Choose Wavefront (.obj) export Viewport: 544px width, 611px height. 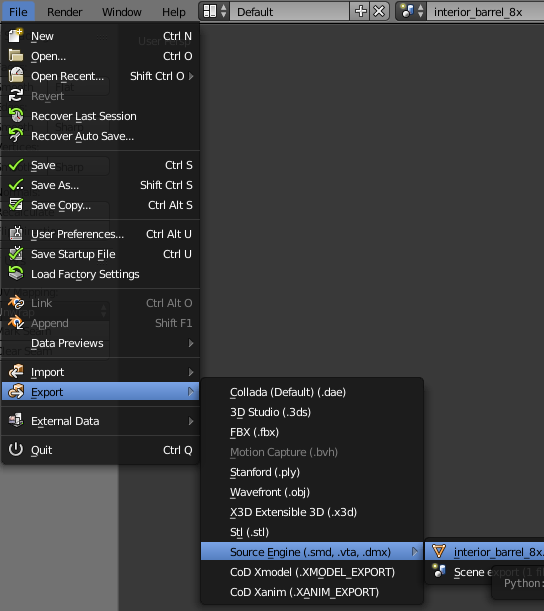click(270, 492)
